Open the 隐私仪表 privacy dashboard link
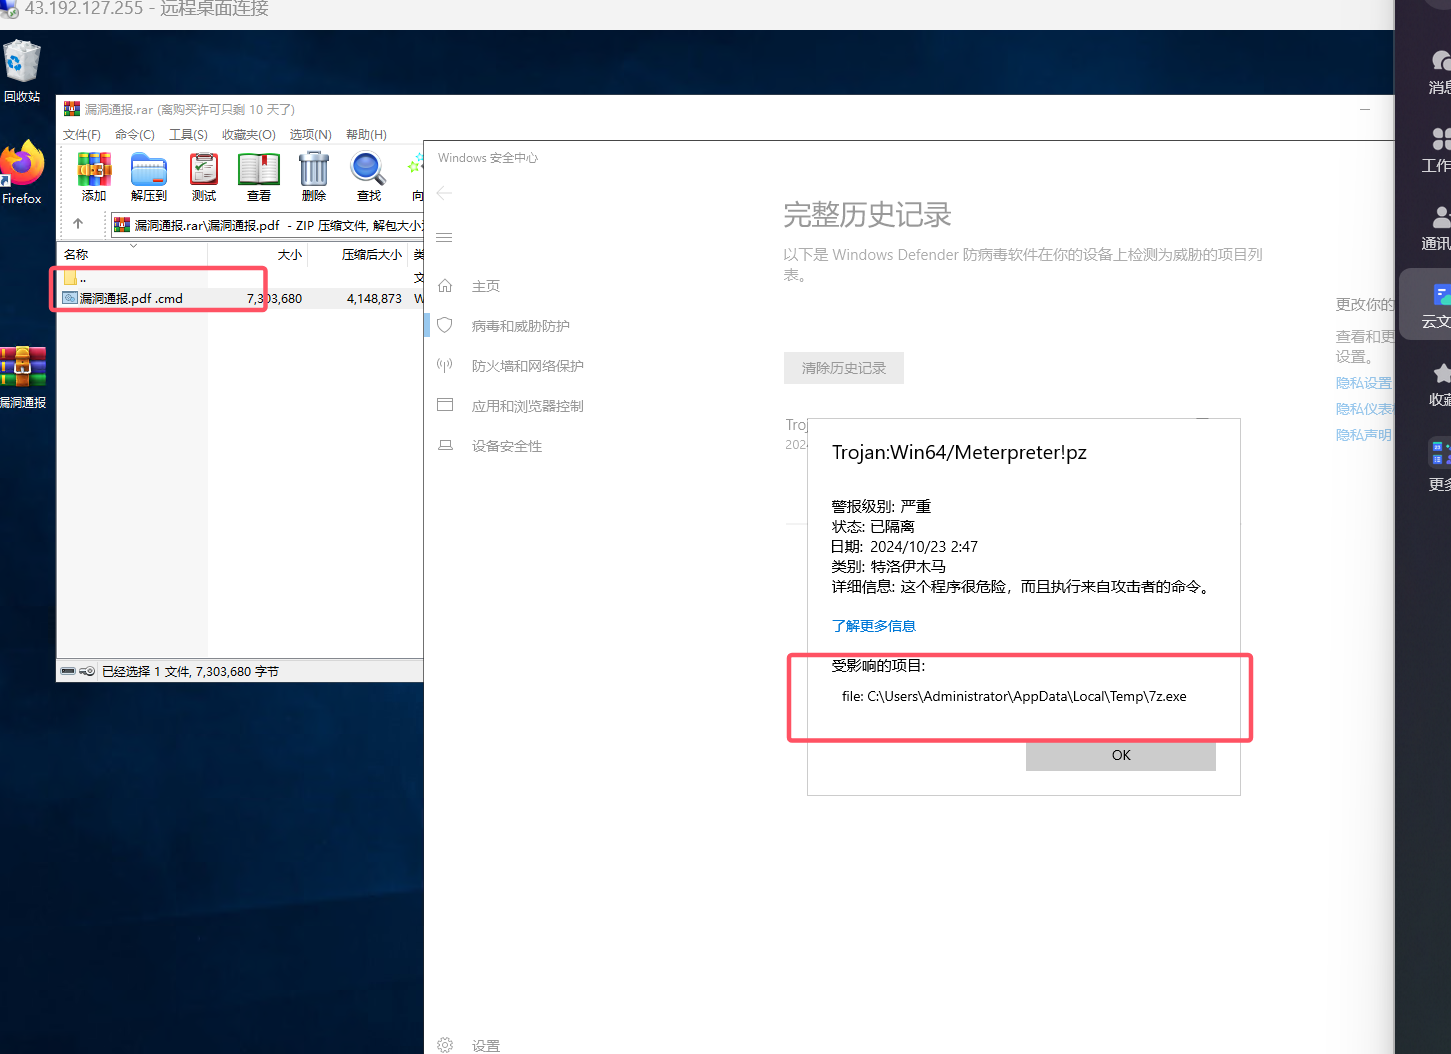The height and width of the screenshot is (1054, 1451). (1364, 409)
